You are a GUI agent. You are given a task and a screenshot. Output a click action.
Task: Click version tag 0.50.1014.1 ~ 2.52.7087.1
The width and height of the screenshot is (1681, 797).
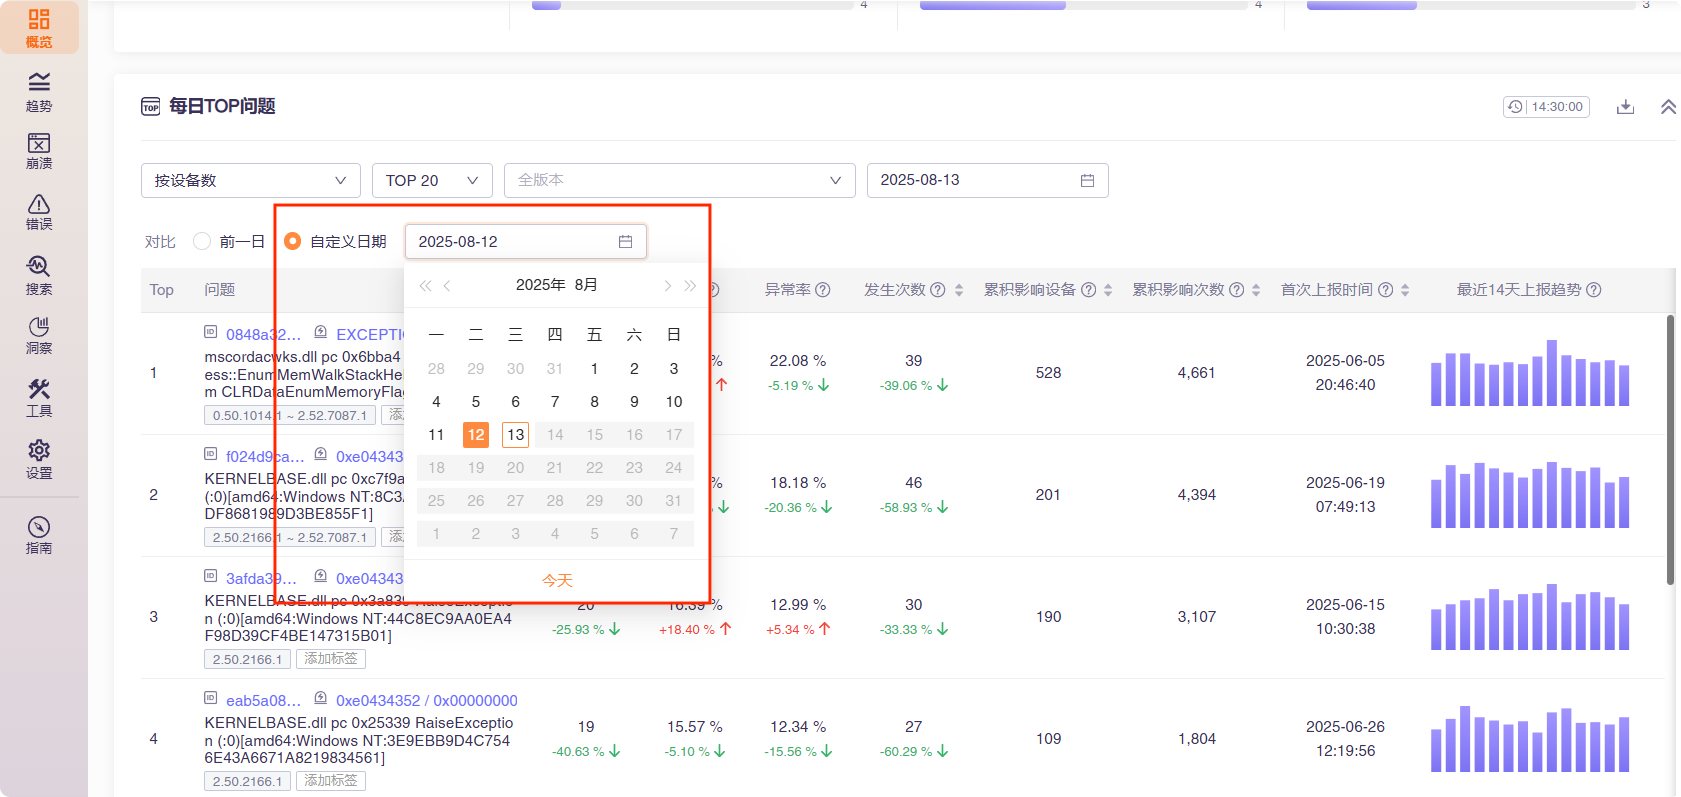[x=290, y=415]
